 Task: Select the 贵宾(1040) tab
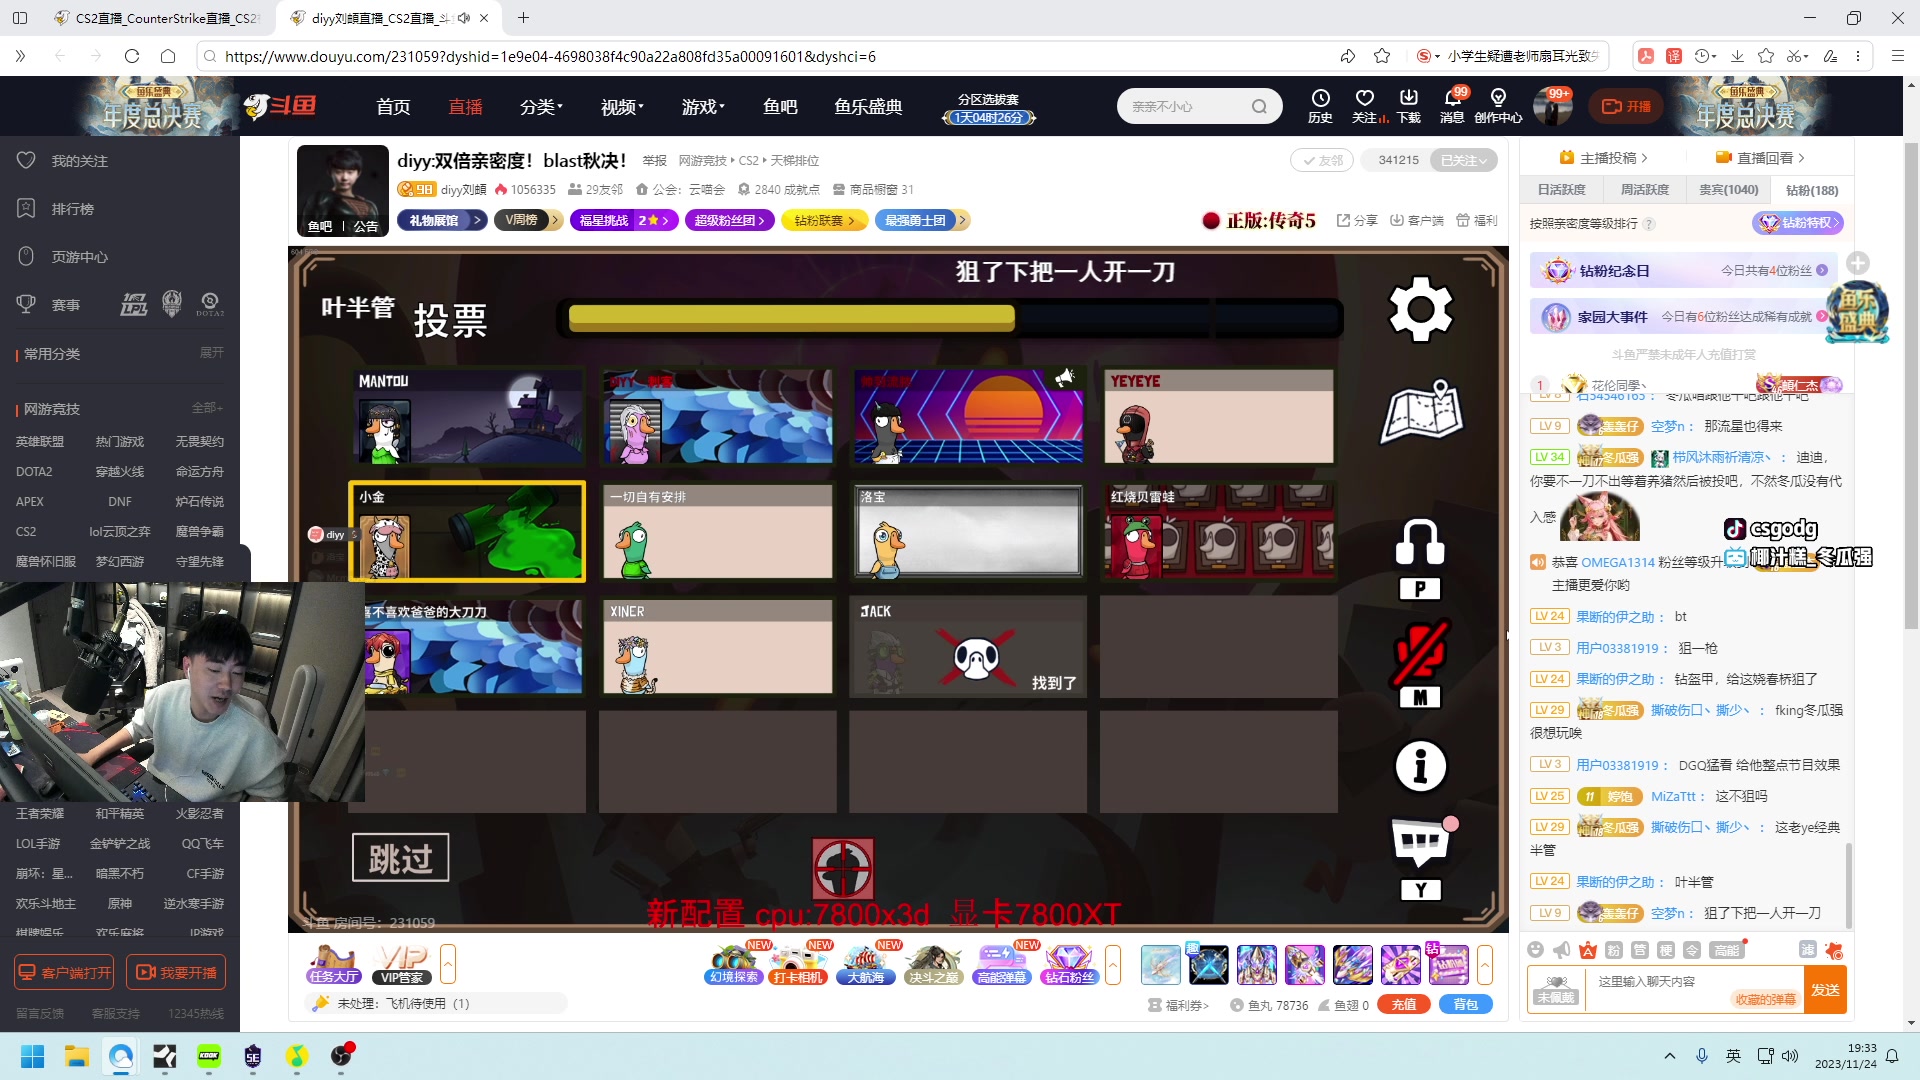point(1728,190)
